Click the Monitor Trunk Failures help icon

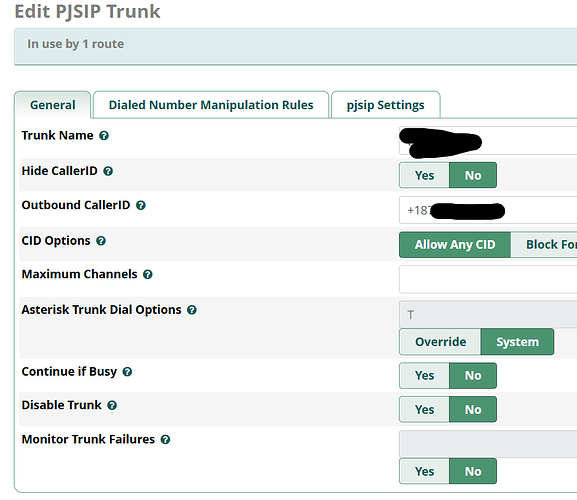point(165,440)
